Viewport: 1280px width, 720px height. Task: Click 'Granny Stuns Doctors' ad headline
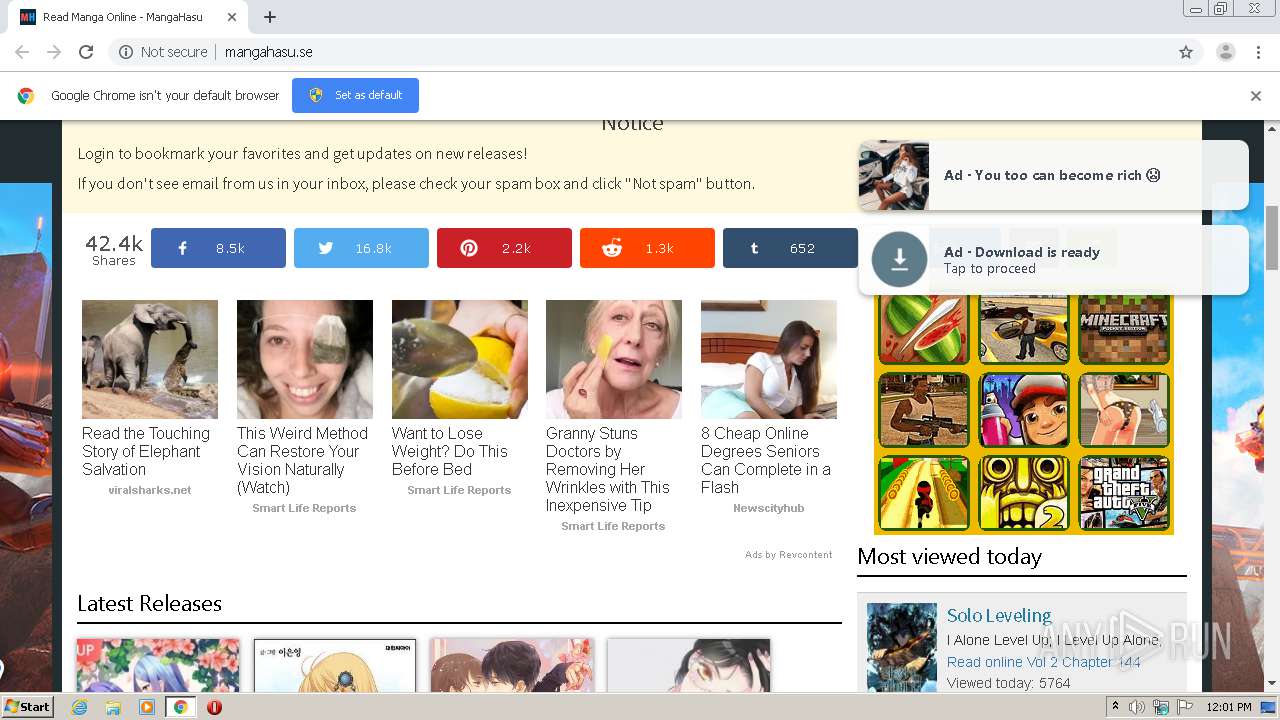pos(608,469)
